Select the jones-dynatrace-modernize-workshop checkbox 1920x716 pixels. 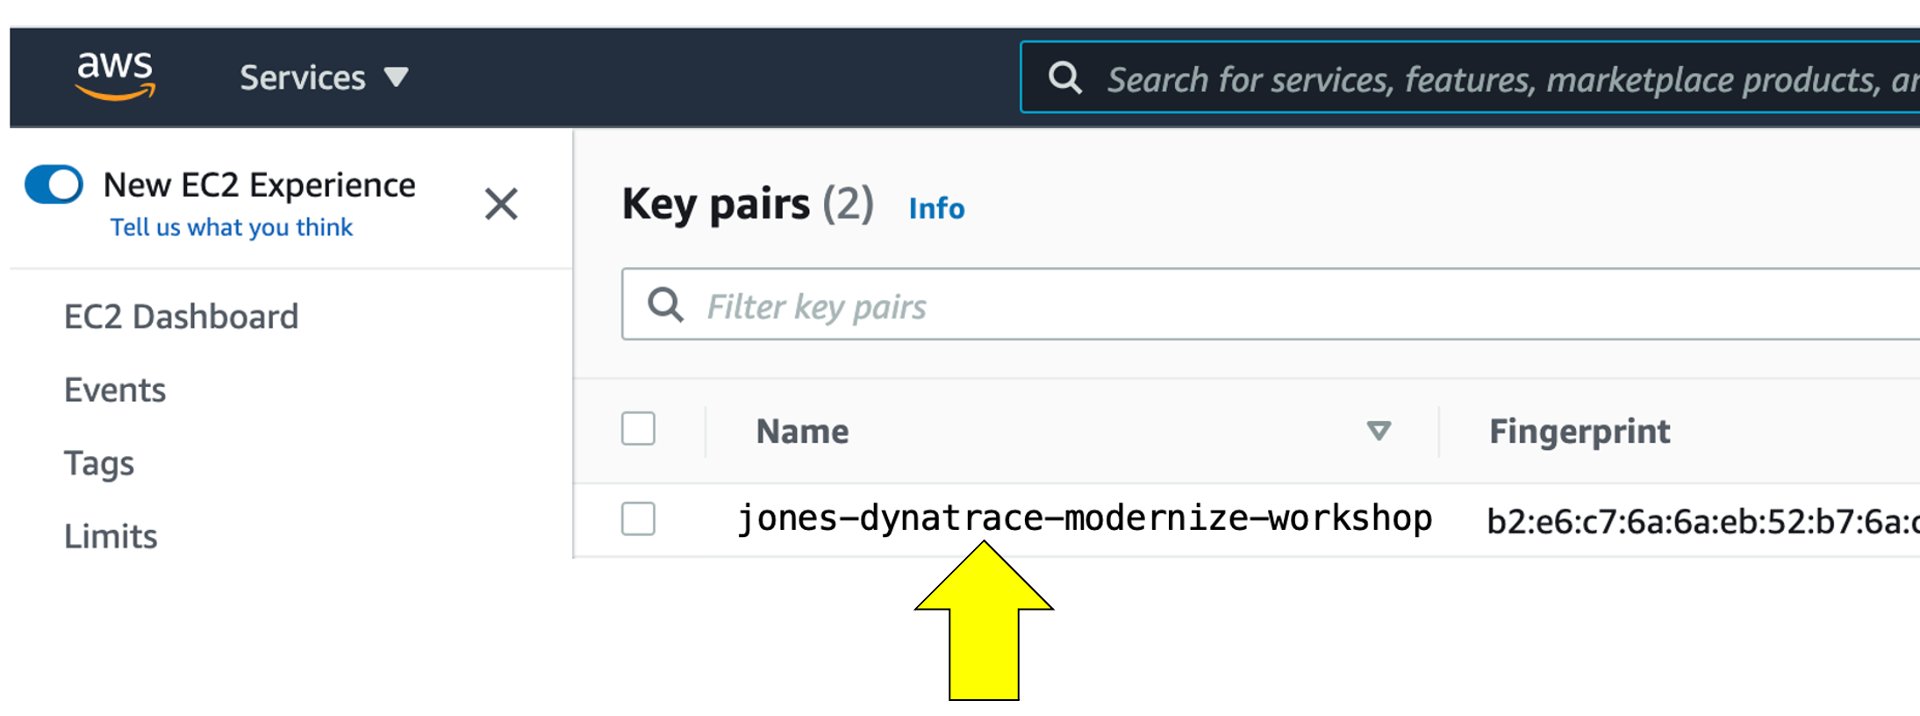click(638, 519)
